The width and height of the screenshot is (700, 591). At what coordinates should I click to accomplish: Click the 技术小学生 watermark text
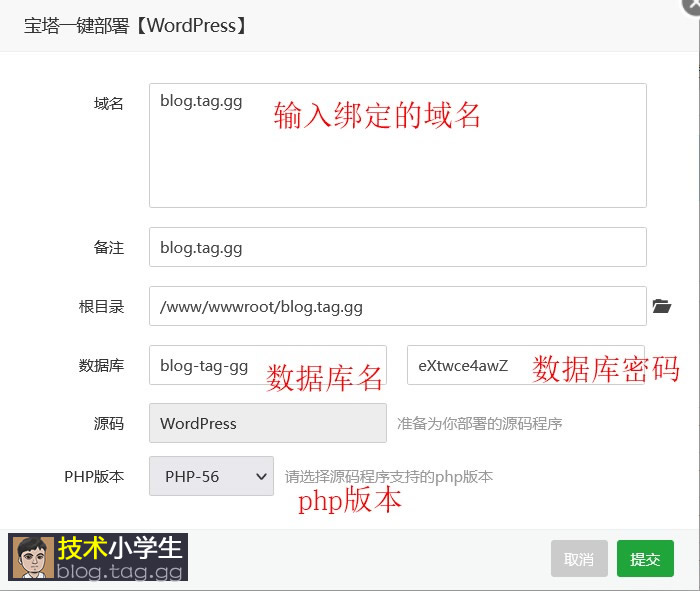pos(120,548)
